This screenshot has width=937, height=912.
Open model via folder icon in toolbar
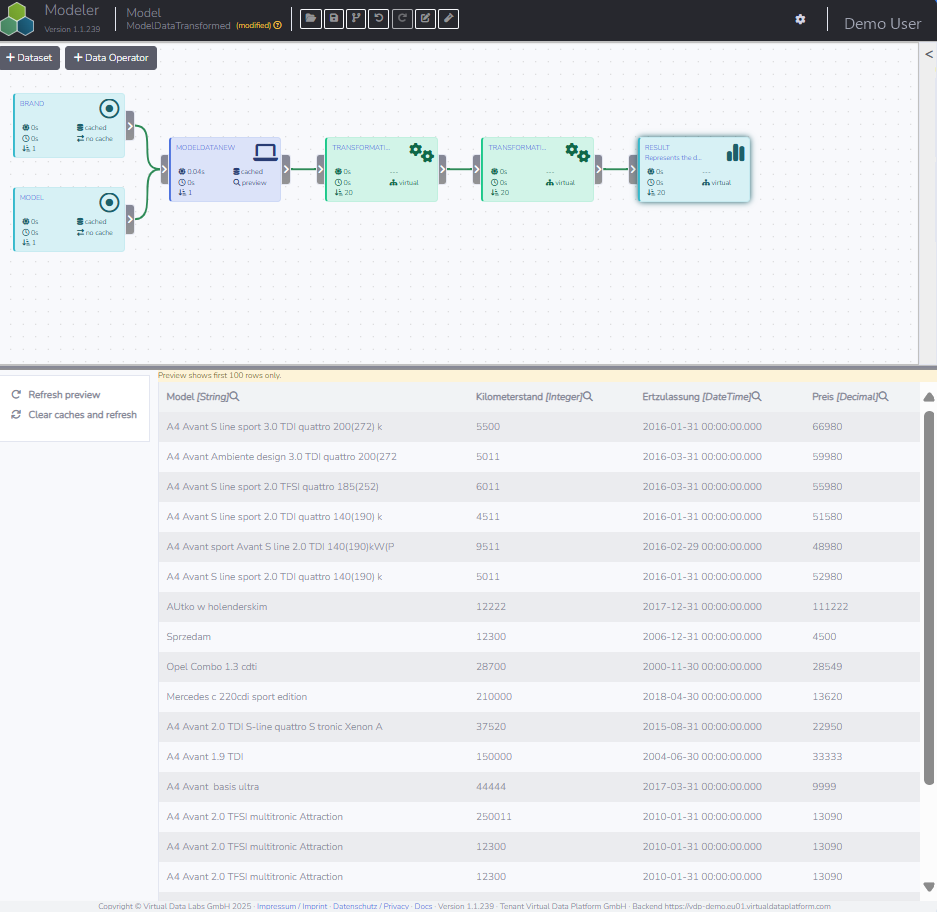(310, 19)
